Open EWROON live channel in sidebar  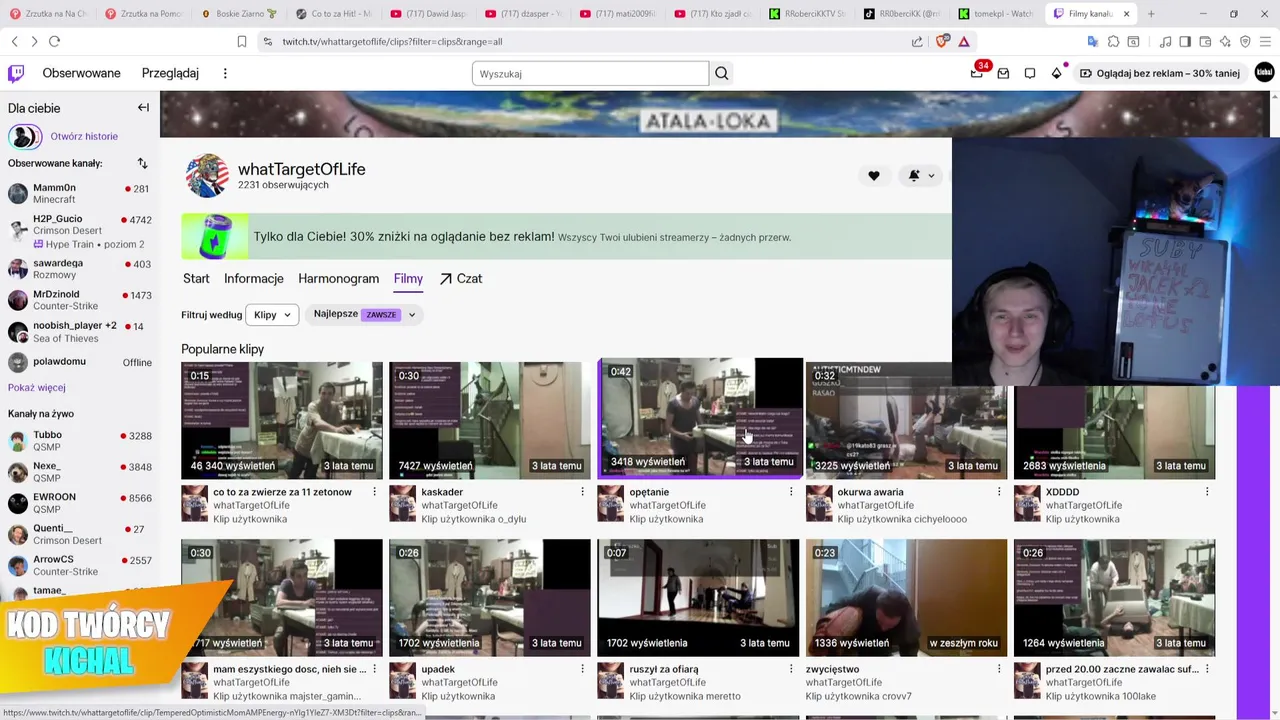coord(79,503)
